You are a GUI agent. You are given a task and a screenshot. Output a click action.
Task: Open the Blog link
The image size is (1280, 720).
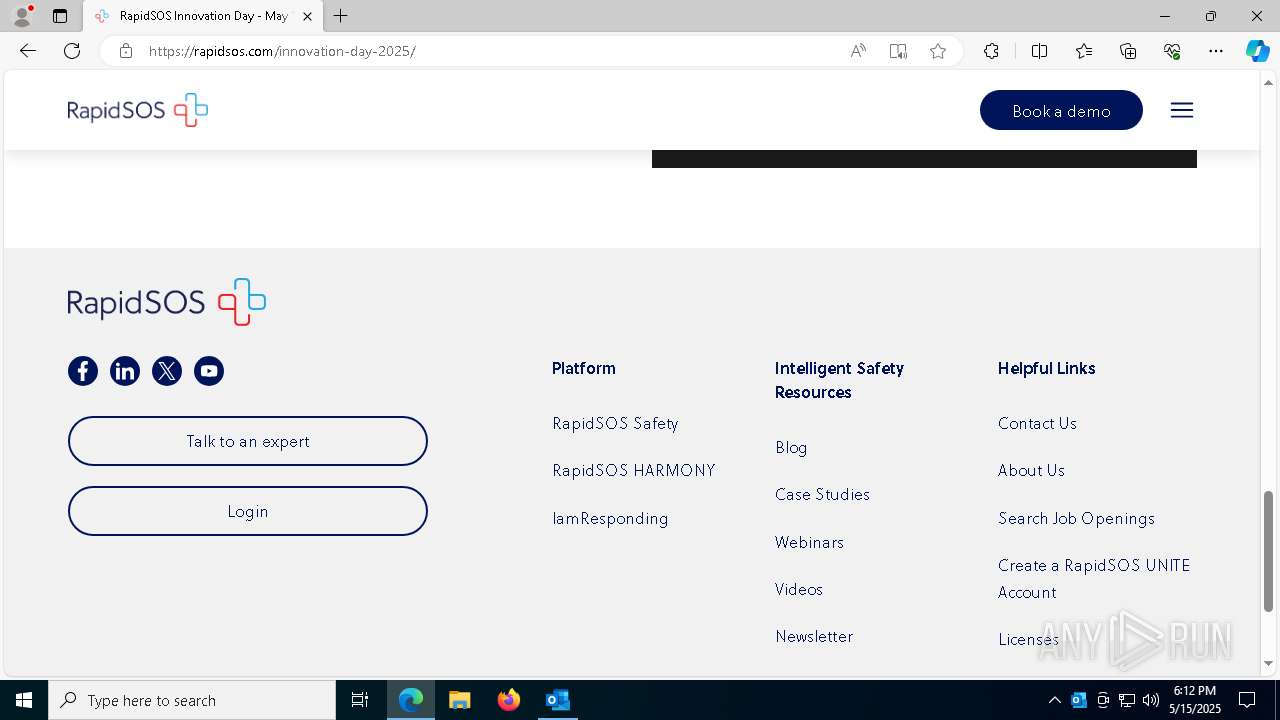pos(791,448)
